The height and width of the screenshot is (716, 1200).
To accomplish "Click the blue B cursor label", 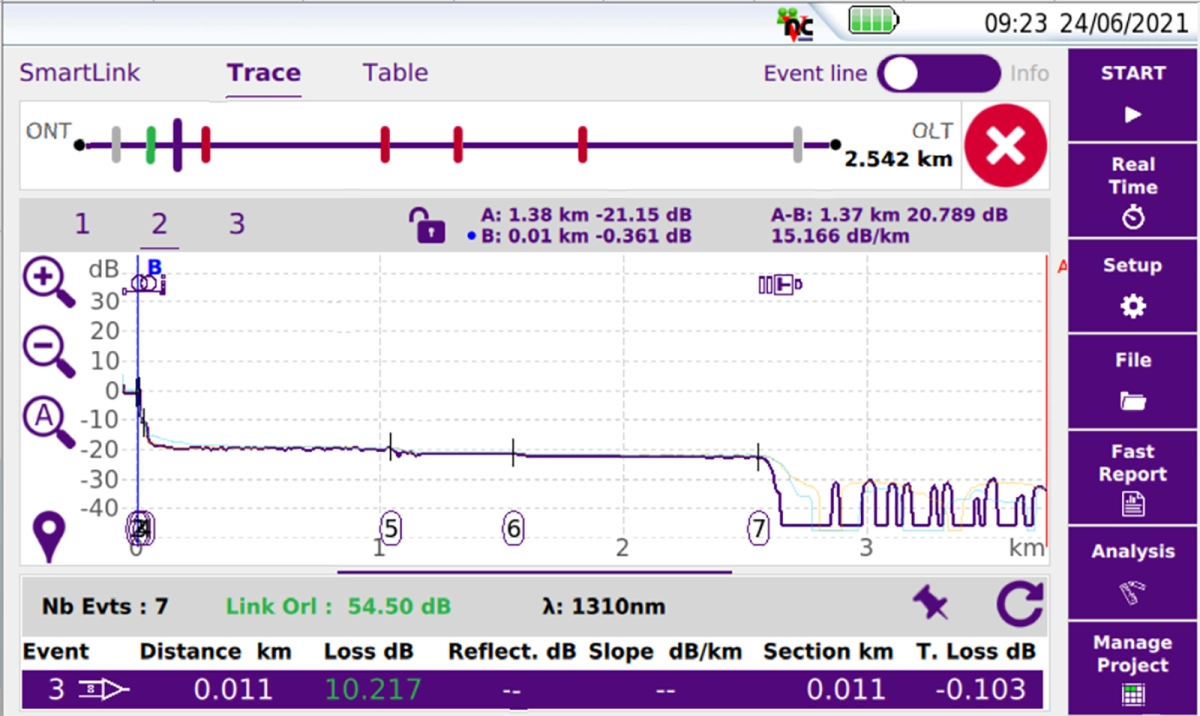I will click(x=154, y=266).
